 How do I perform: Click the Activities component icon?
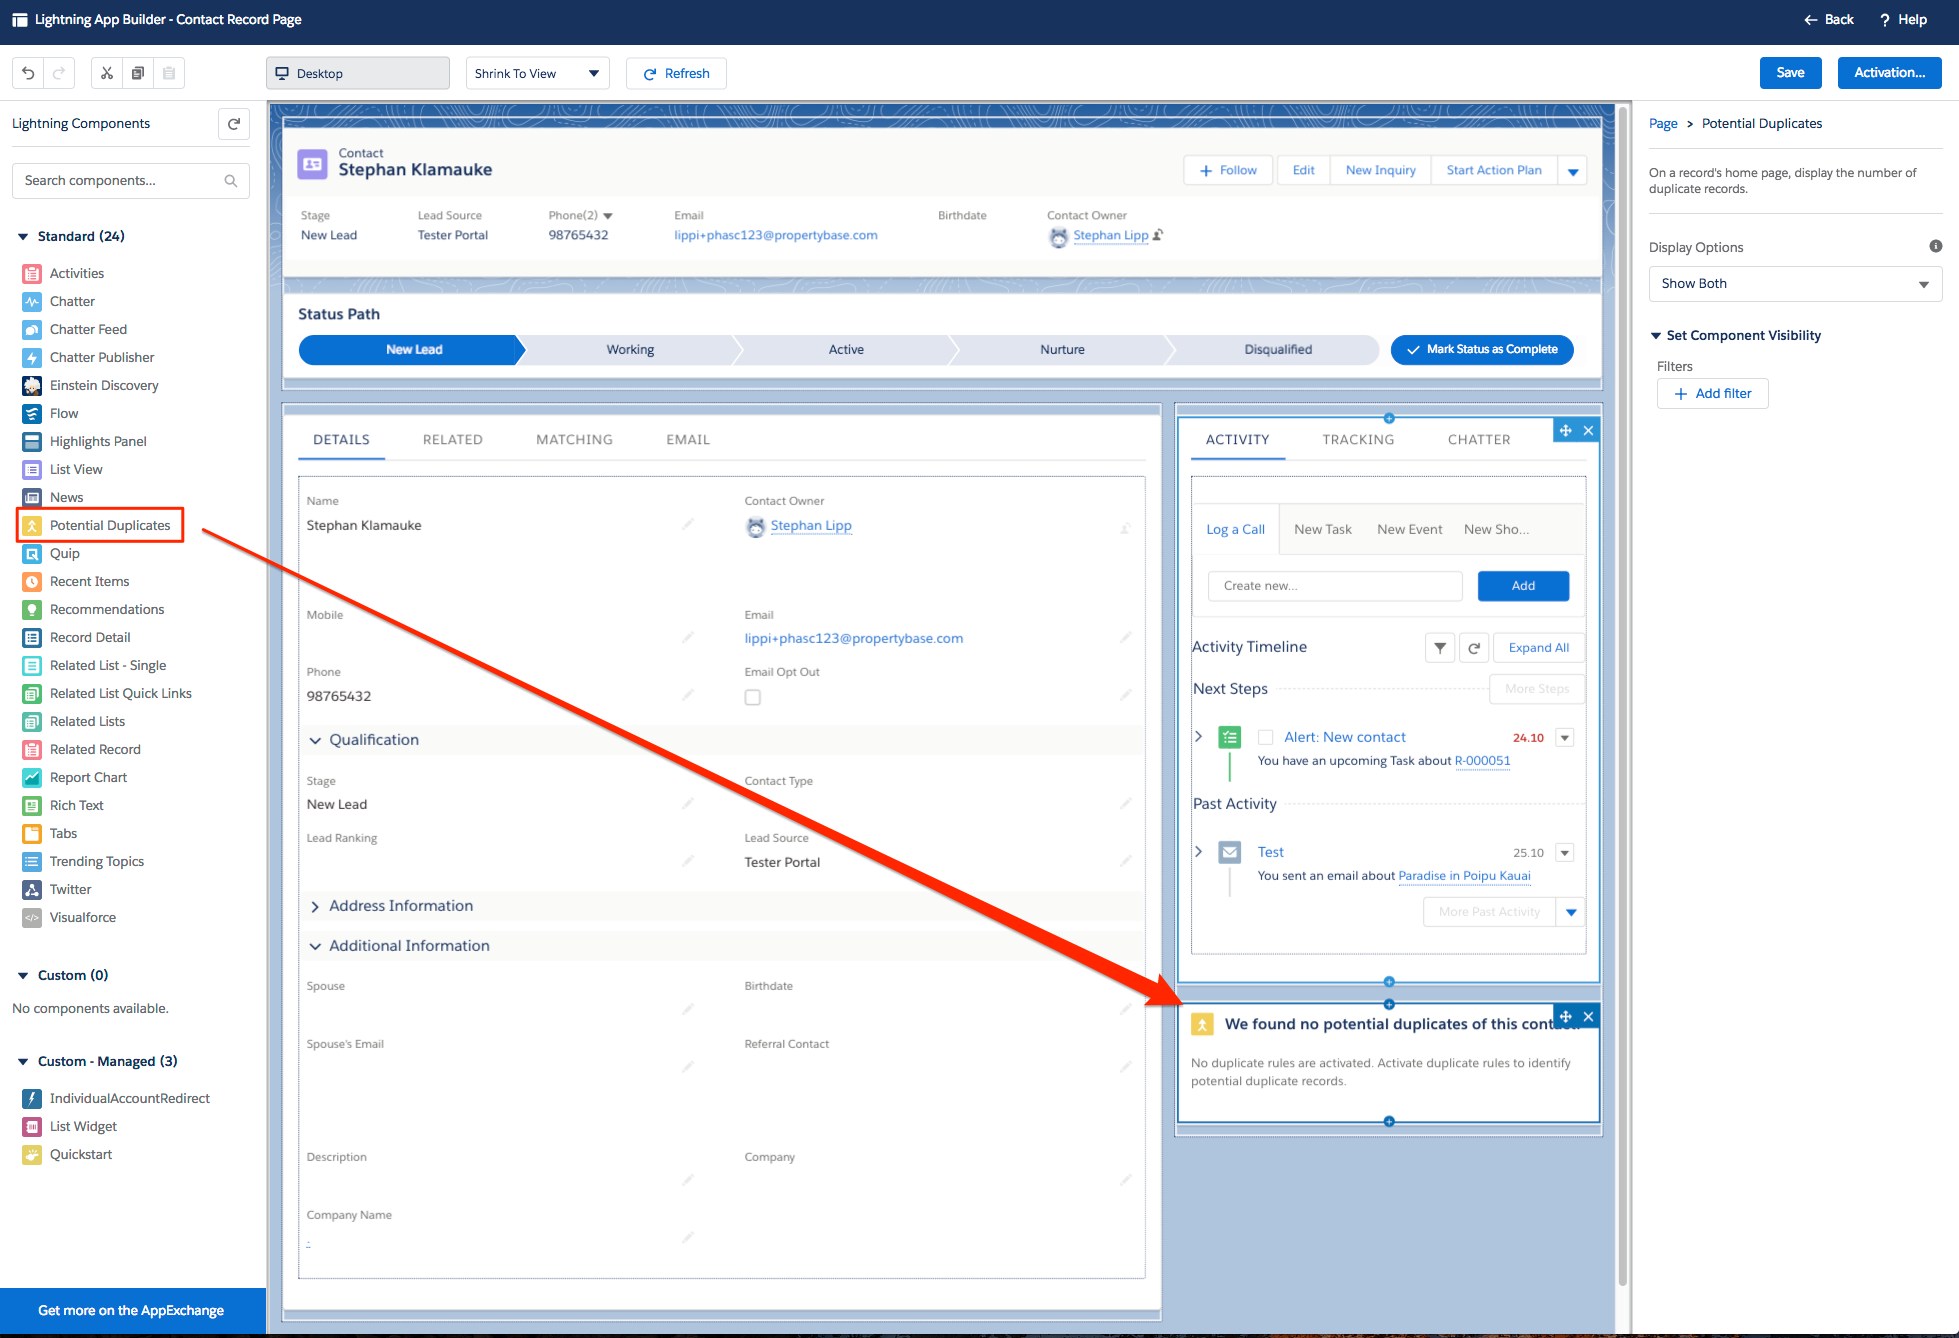(32, 273)
